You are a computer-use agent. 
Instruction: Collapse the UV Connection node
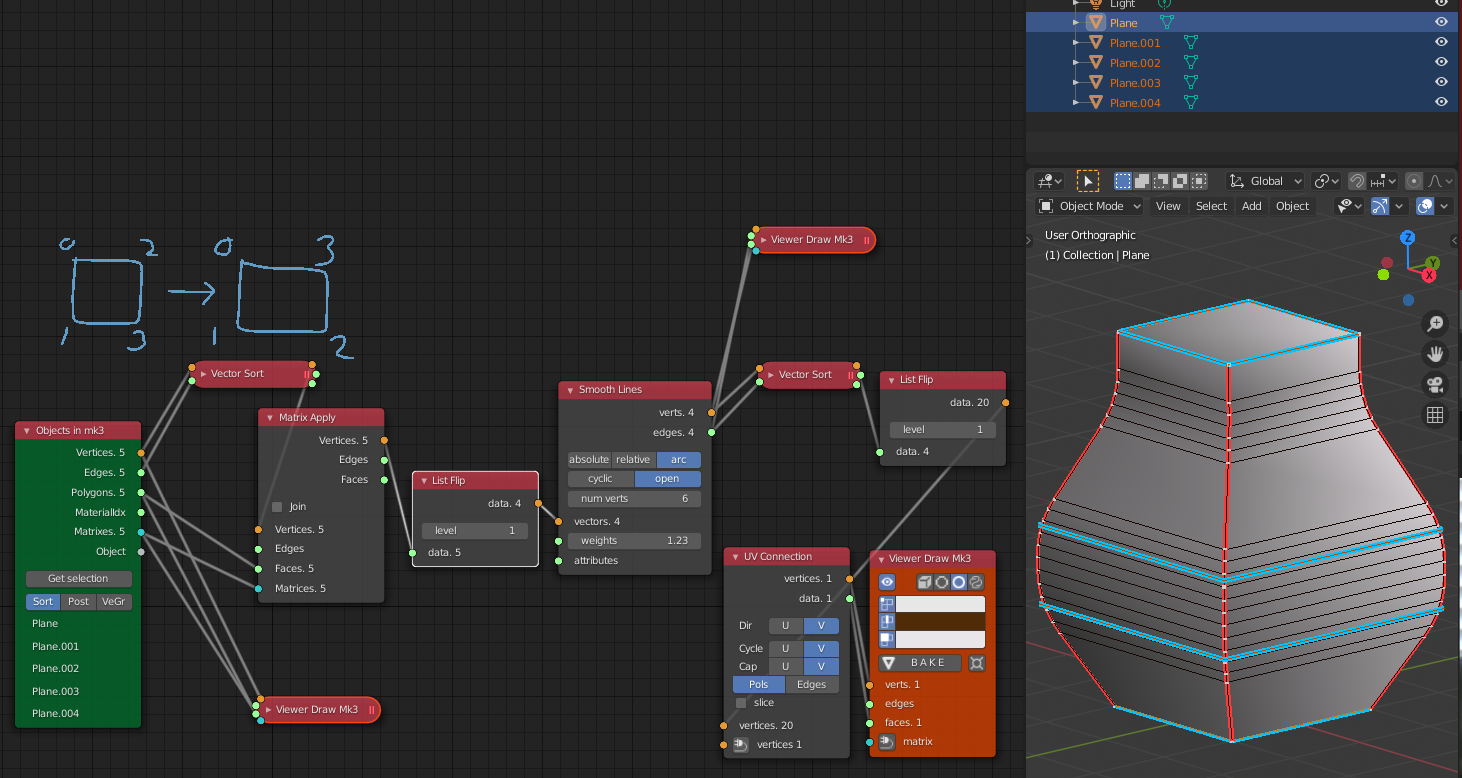tap(735, 557)
